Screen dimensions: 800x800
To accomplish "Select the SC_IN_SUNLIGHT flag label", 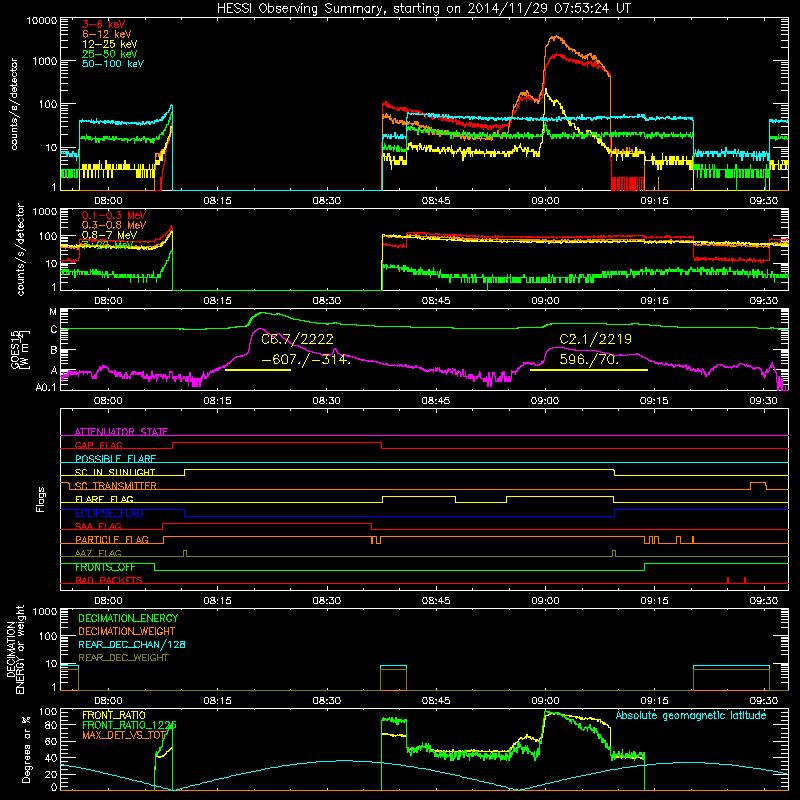I will [115, 472].
